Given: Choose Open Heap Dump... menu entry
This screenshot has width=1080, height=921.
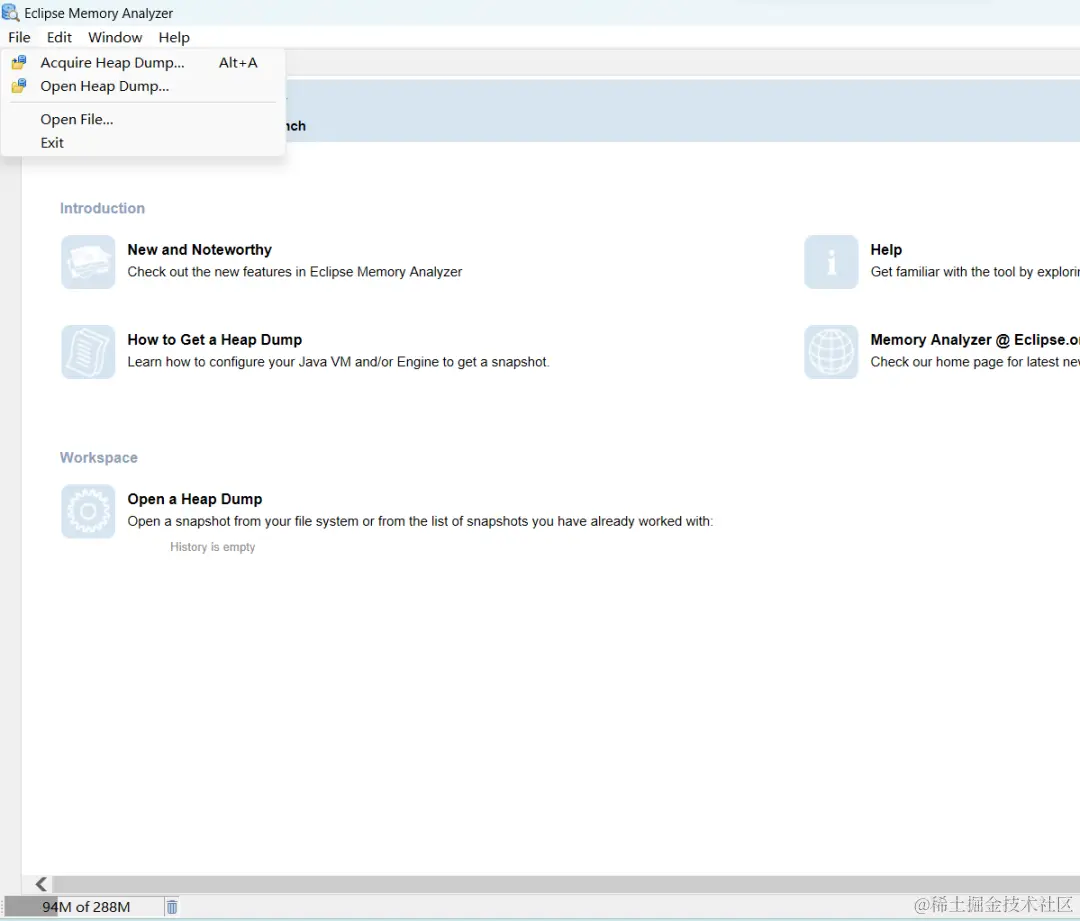Looking at the screenshot, I should pos(143,86).
